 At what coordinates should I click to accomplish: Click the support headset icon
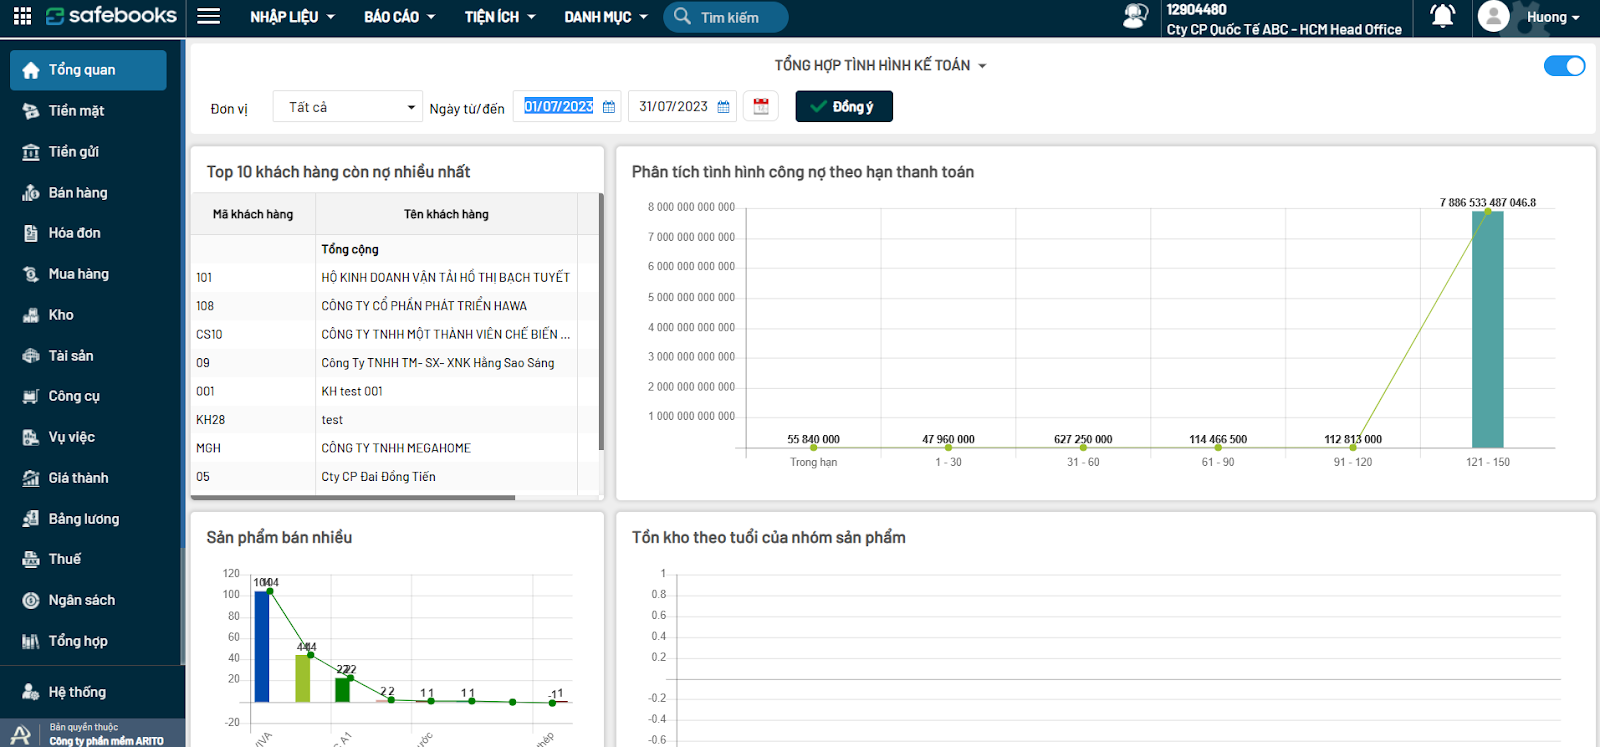(x=1135, y=16)
